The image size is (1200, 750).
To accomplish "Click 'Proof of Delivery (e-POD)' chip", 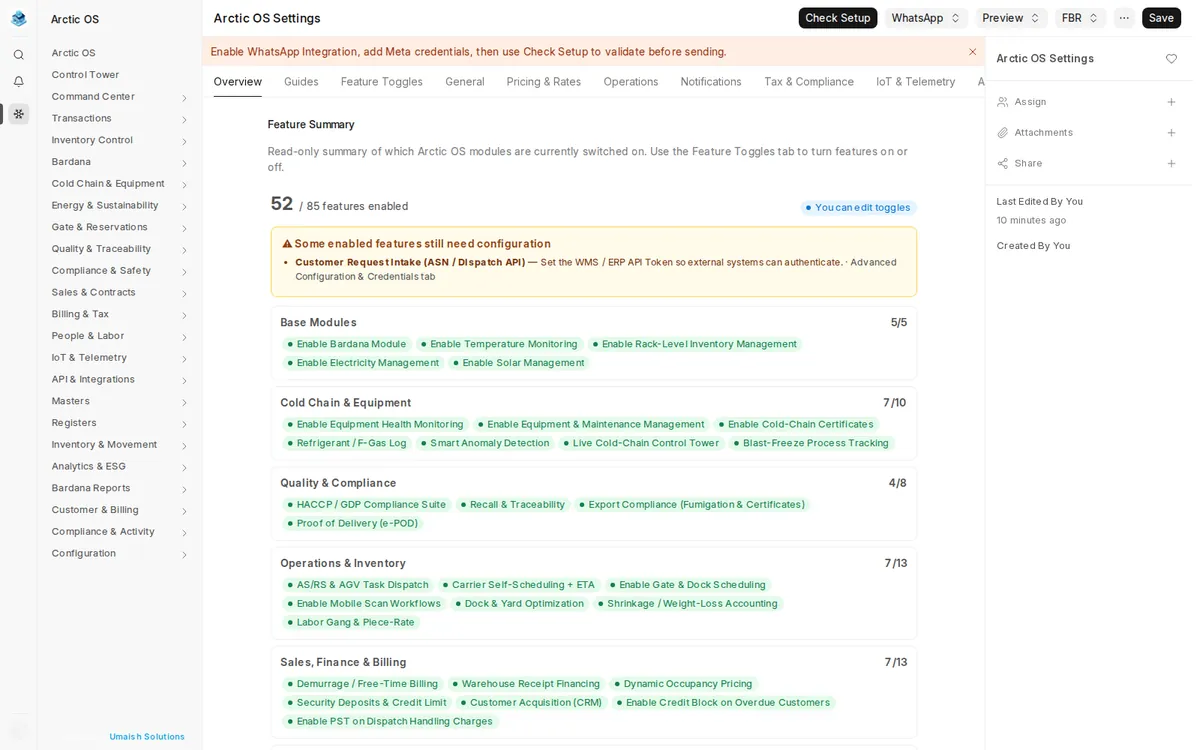I will [x=353, y=523].
